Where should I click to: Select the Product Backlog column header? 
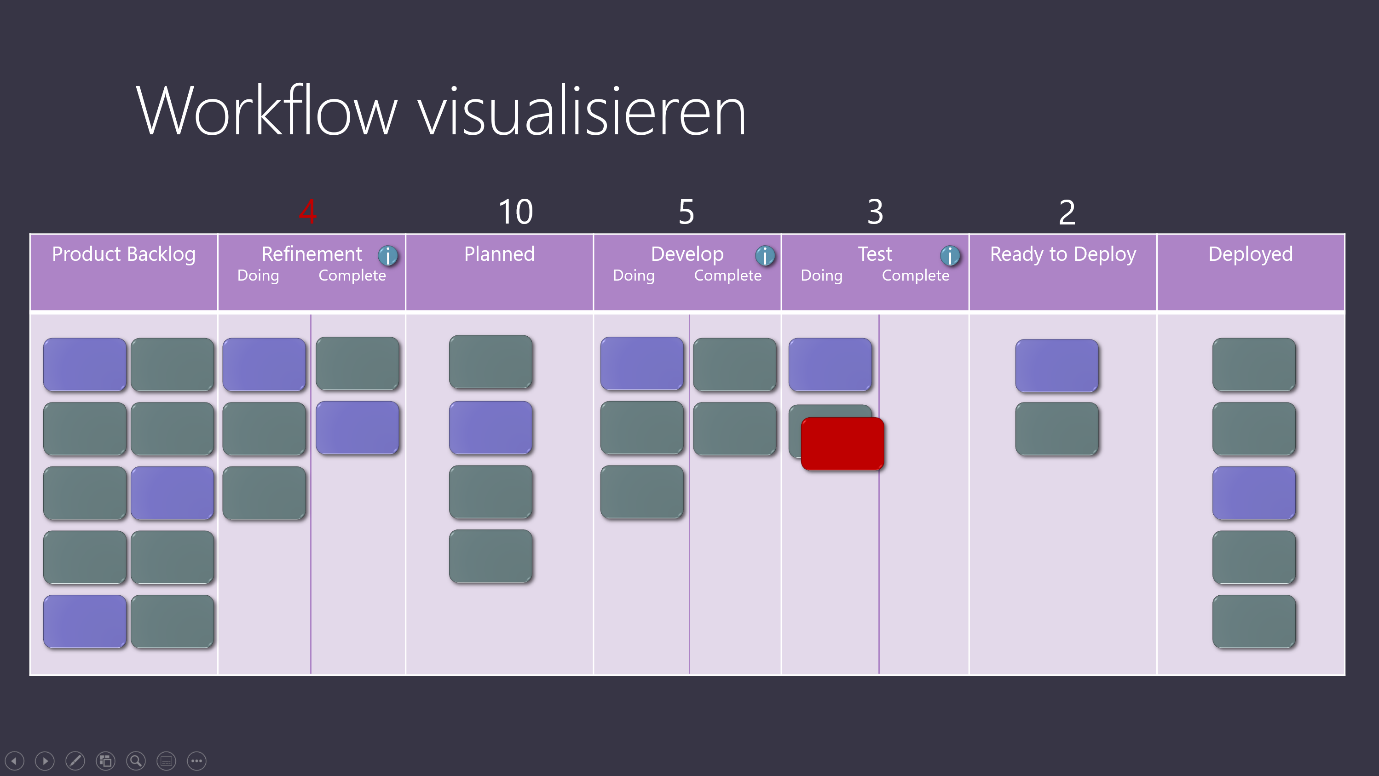pos(124,254)
